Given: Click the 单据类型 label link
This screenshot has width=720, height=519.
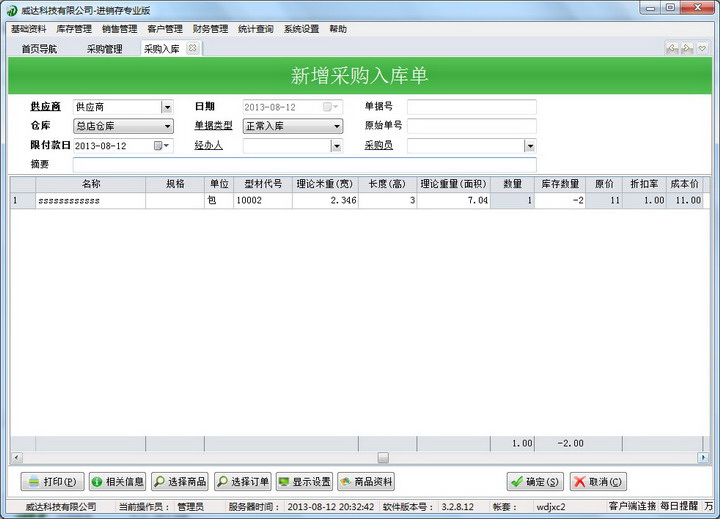Looking at the screenshot, I should 214,125.
